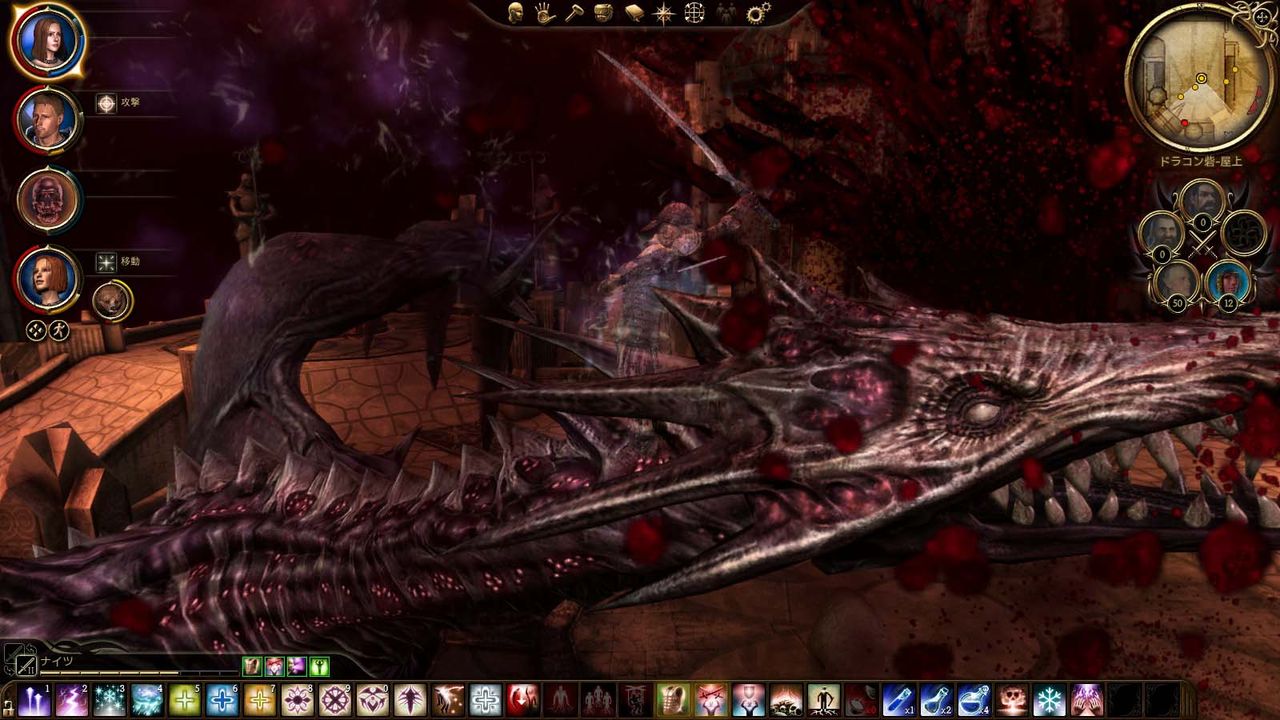Cast lightning spell in quickbar slot 2

tap(72, 700)
